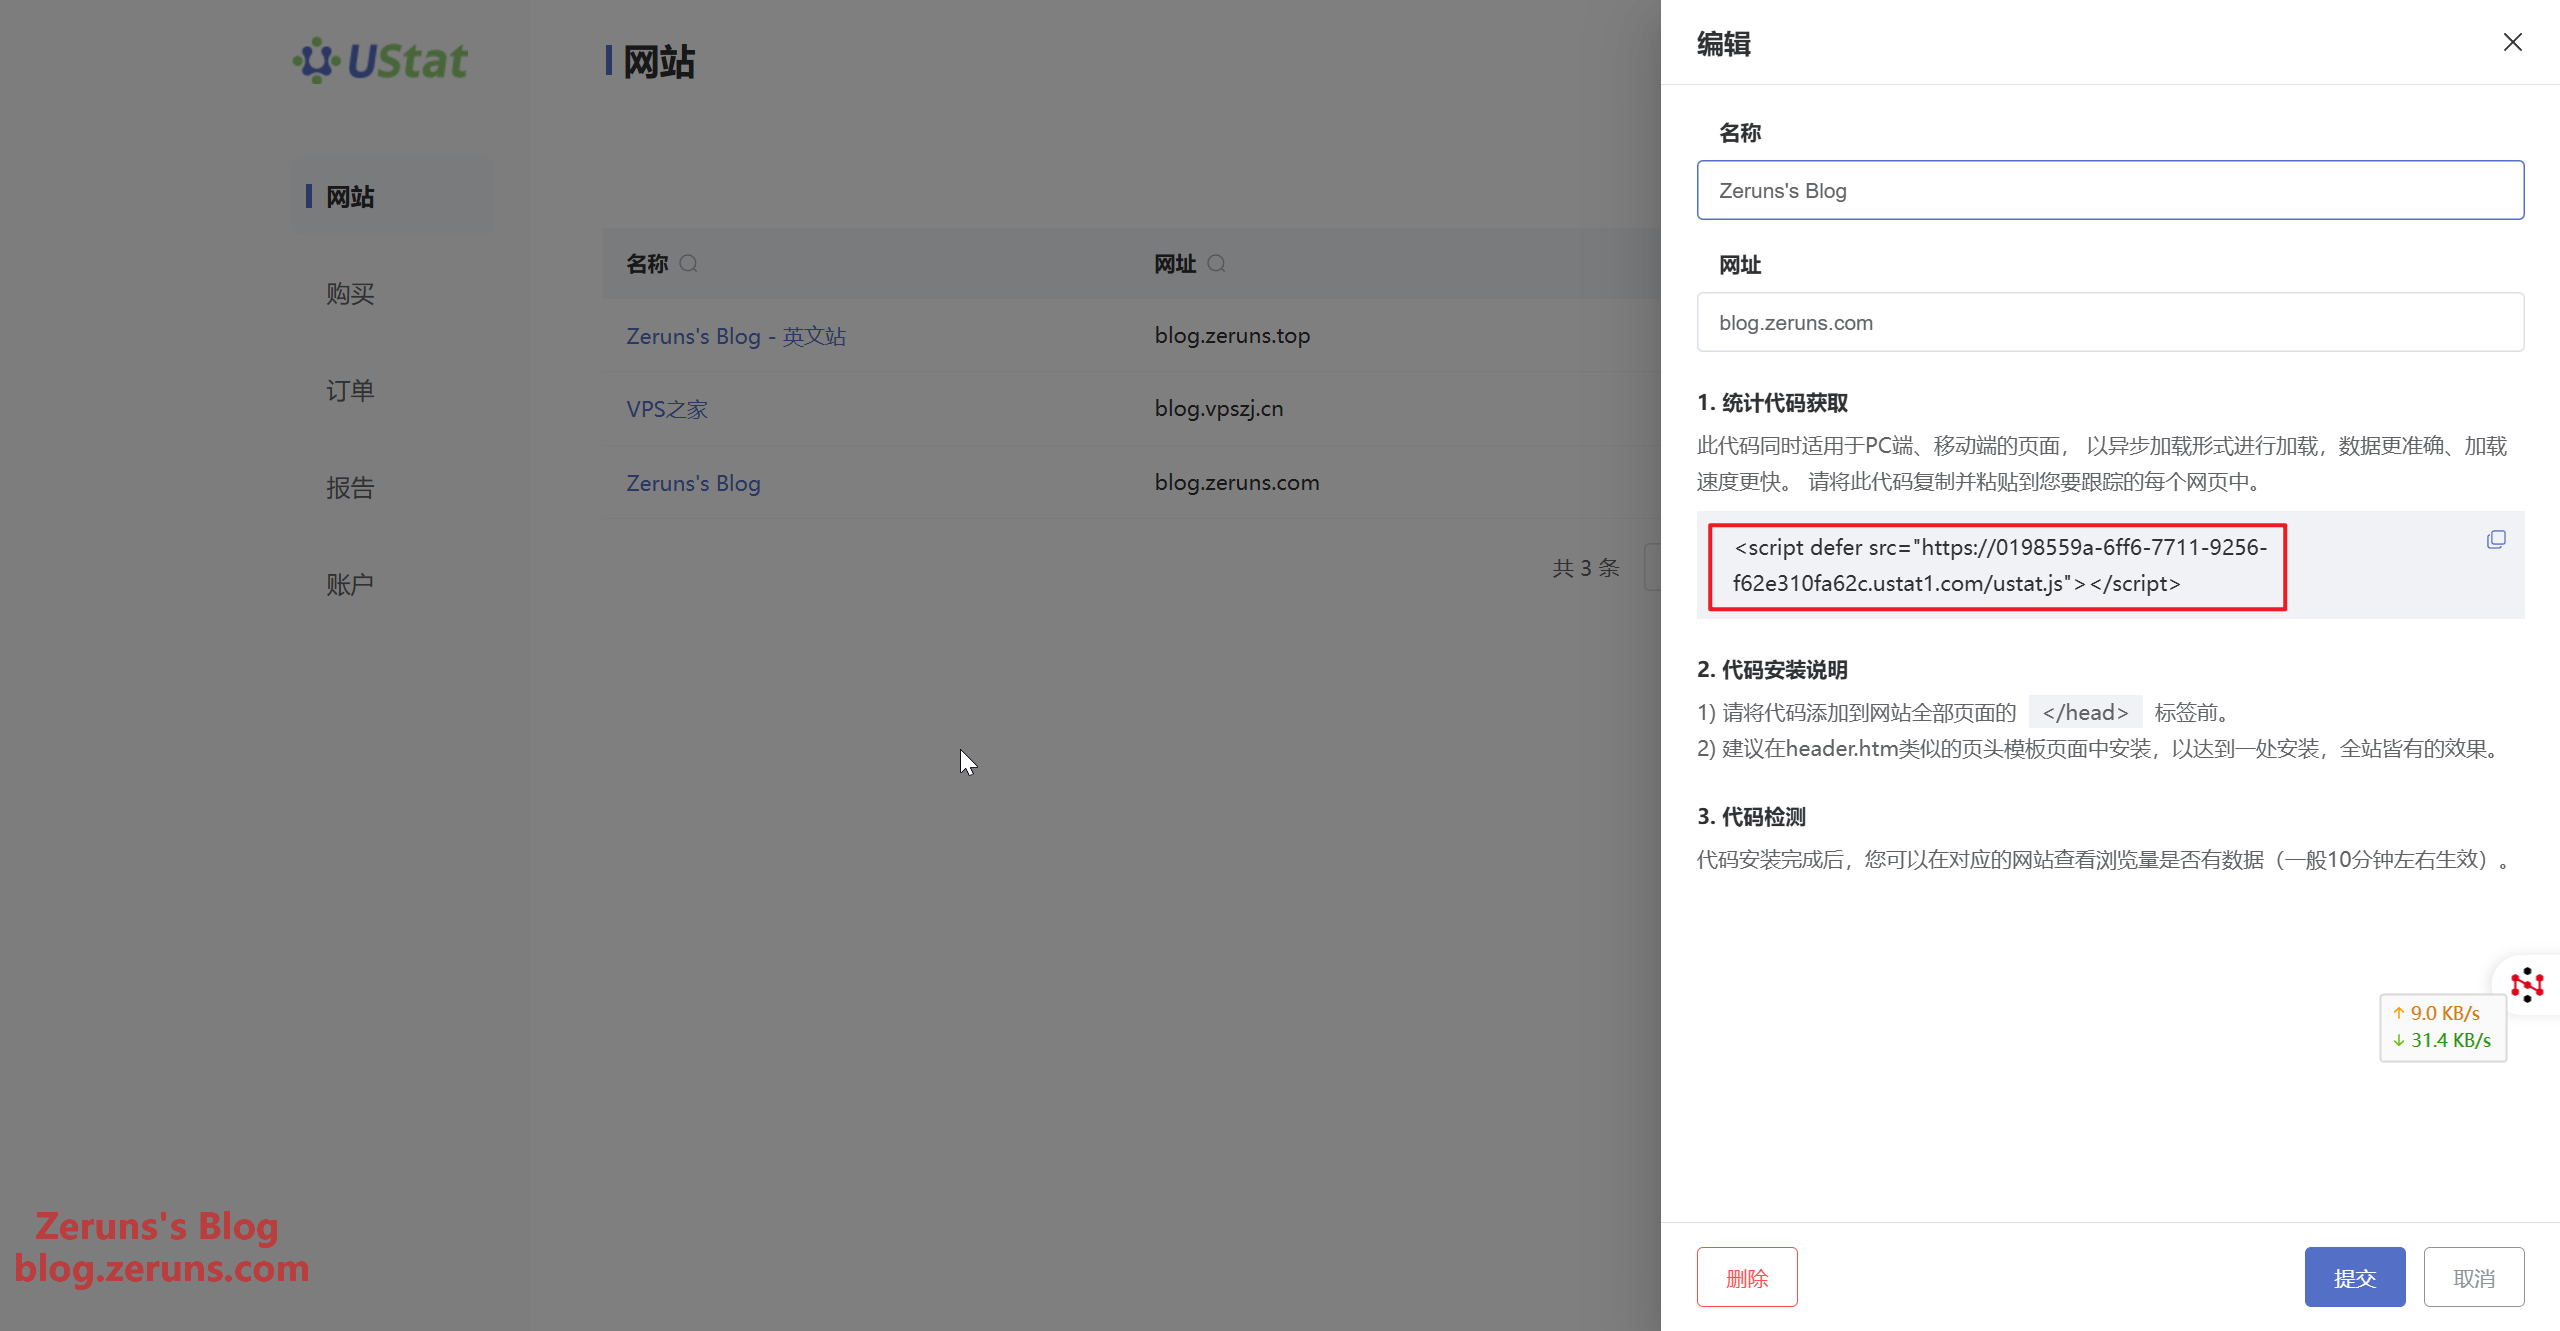Open 购买 in the sidebar
This screenshot has height=1331, width=2560.
point(350,294)
